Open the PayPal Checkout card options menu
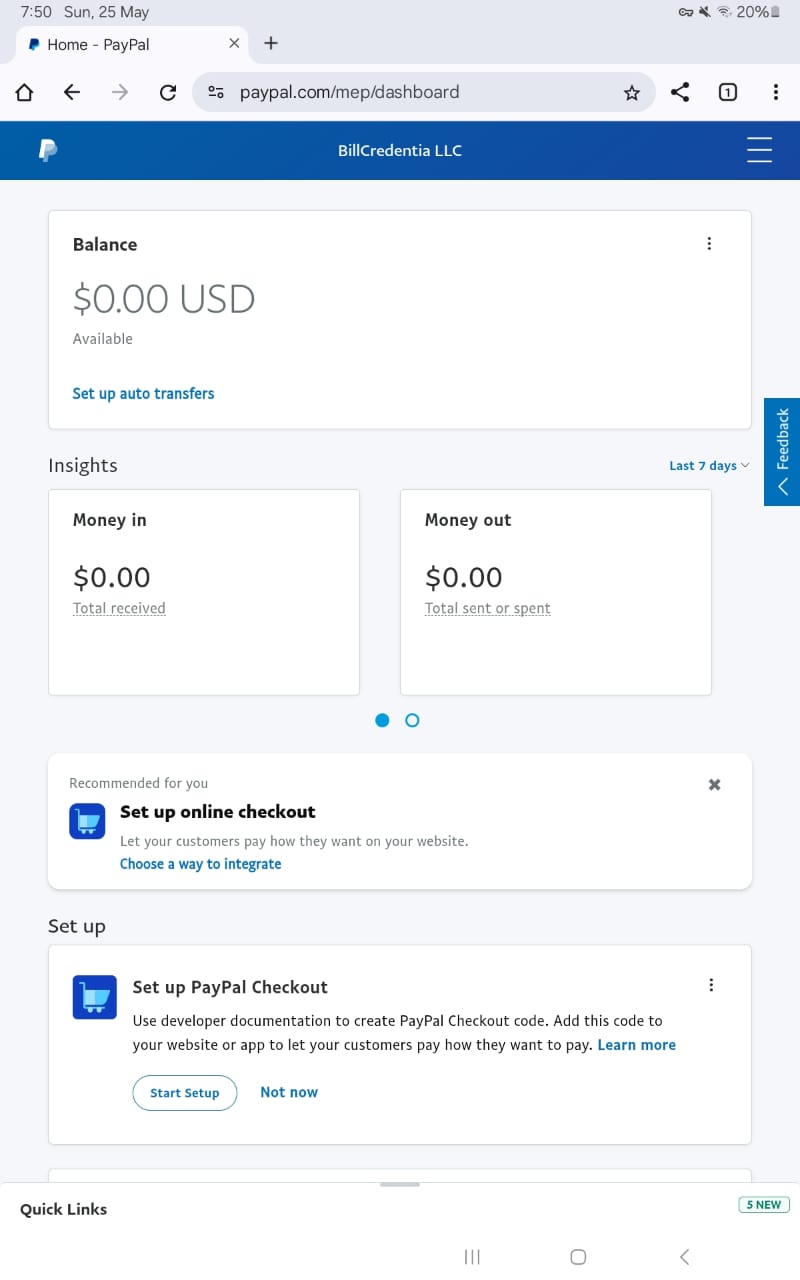The height and width of the screenshot is (1280, 800). click(711, 985)
